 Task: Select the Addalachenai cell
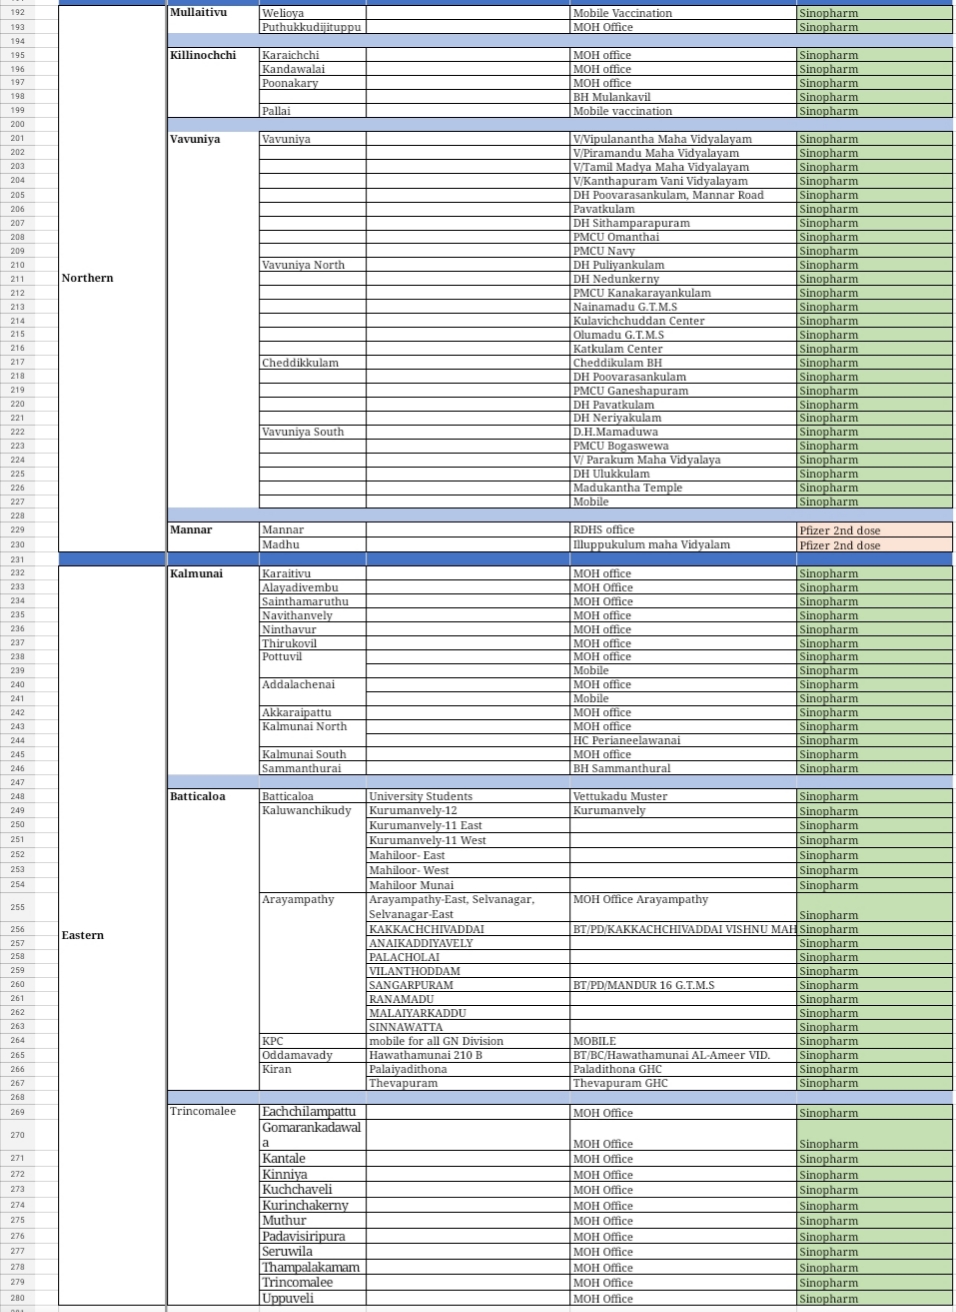tap(313, 692)
